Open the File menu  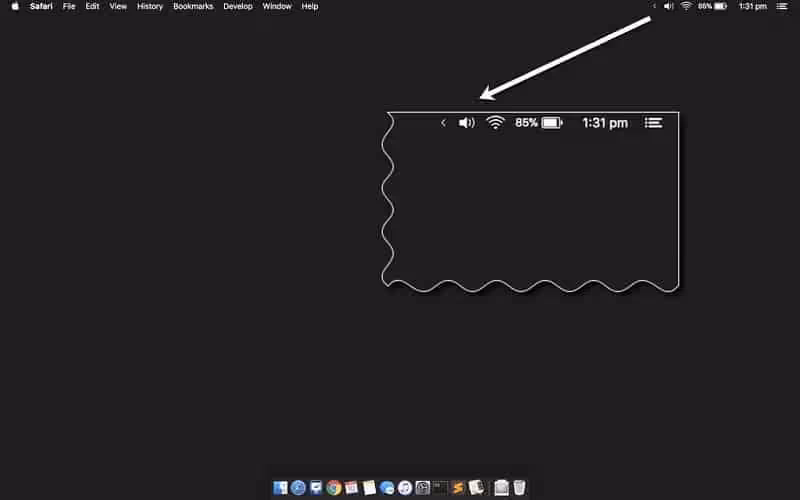click(x=69, y=6)
